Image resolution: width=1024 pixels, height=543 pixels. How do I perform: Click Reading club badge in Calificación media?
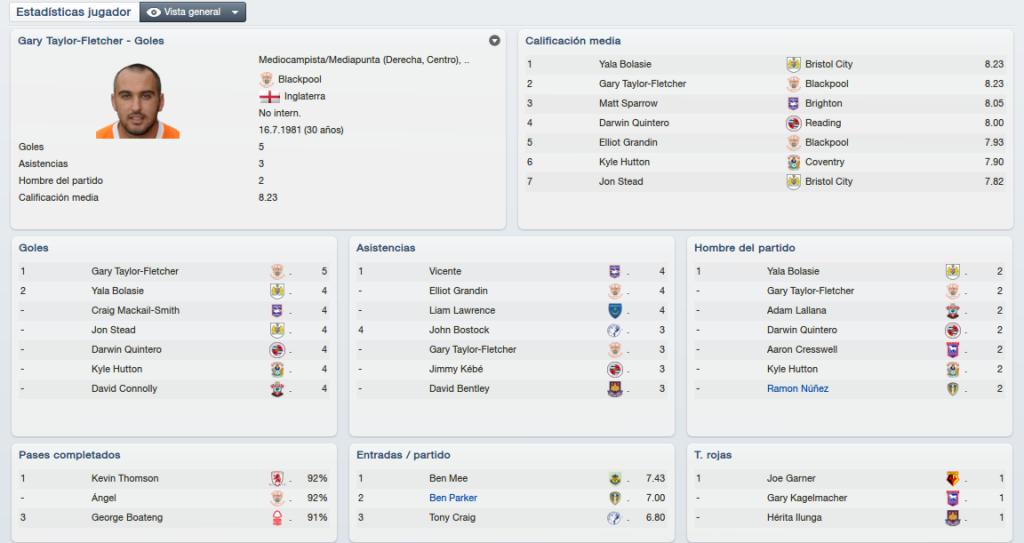[x=793, y=123]
